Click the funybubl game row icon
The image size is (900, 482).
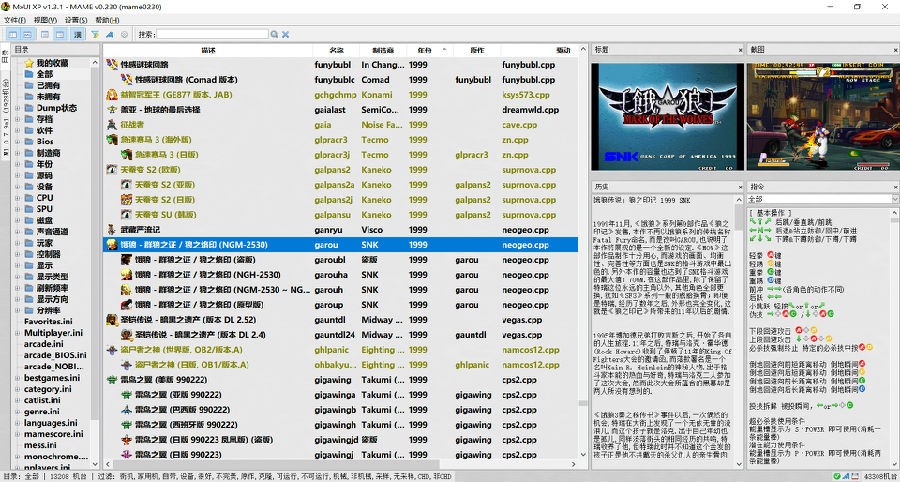click(x=112, y=65)
